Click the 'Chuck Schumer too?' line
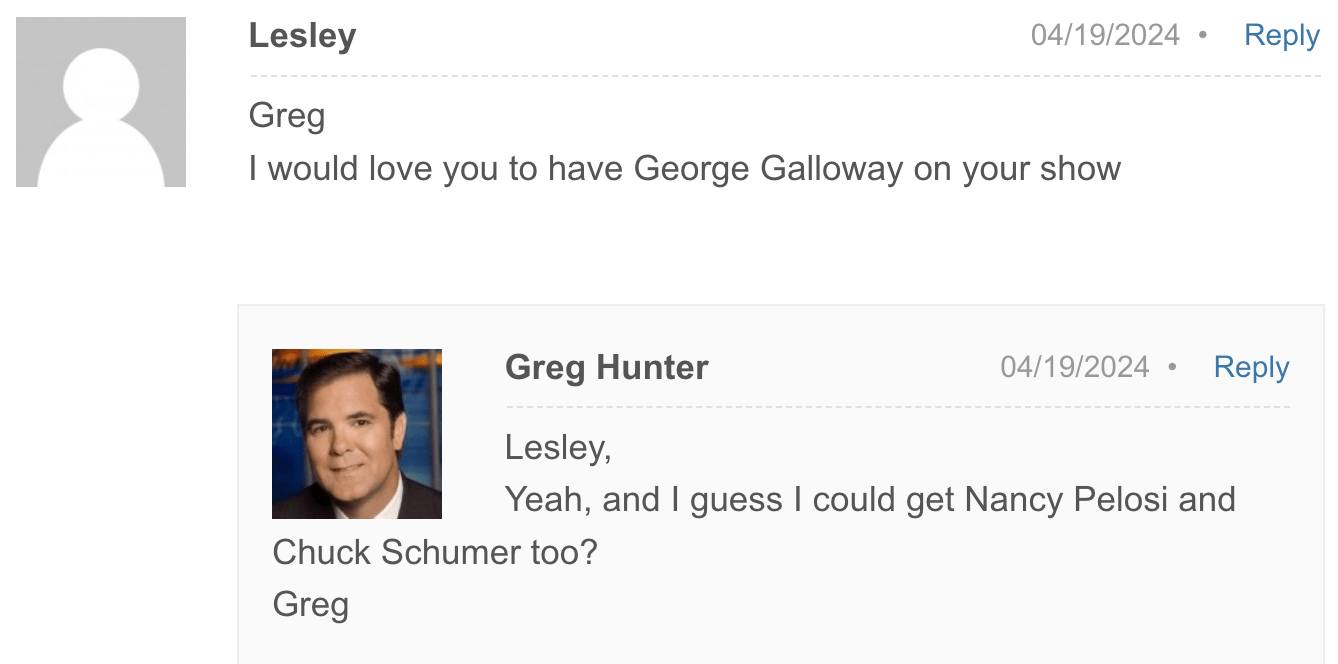The height and width of the screenshot is (664, 1338). [435, 552]
